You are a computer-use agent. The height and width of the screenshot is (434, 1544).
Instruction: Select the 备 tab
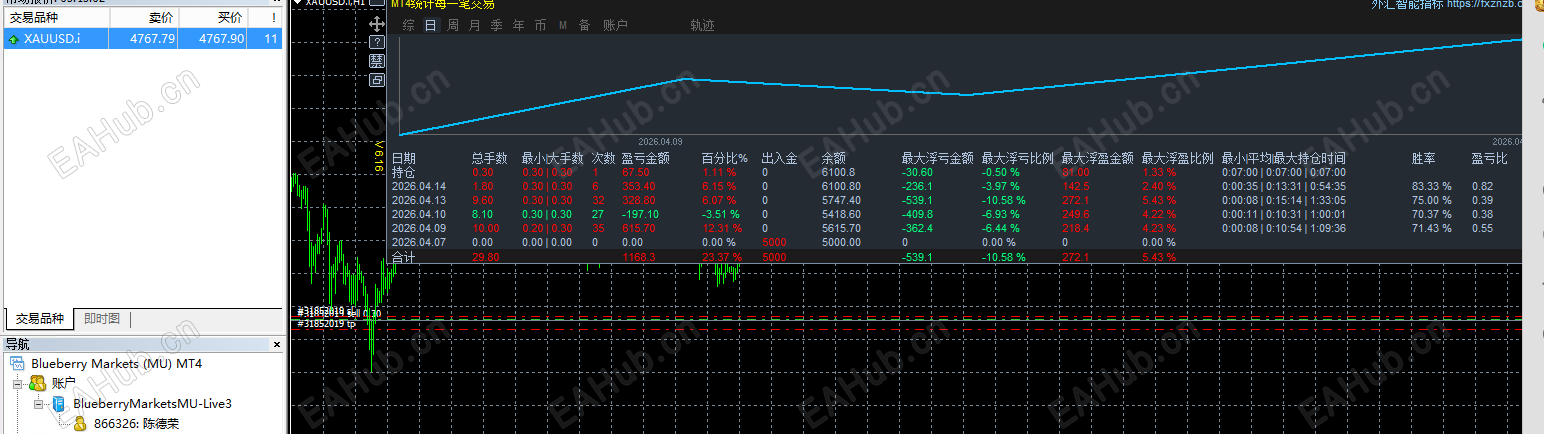(584, 25)
